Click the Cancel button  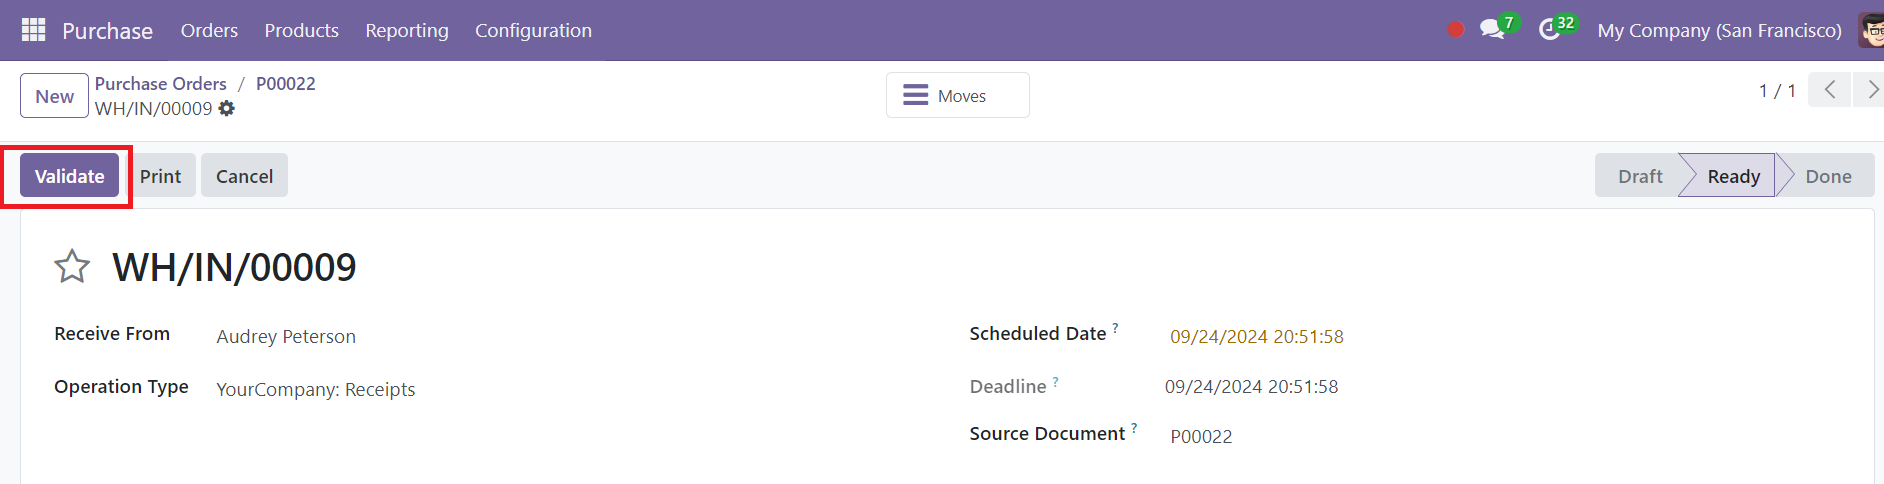(x=244, y=176)
